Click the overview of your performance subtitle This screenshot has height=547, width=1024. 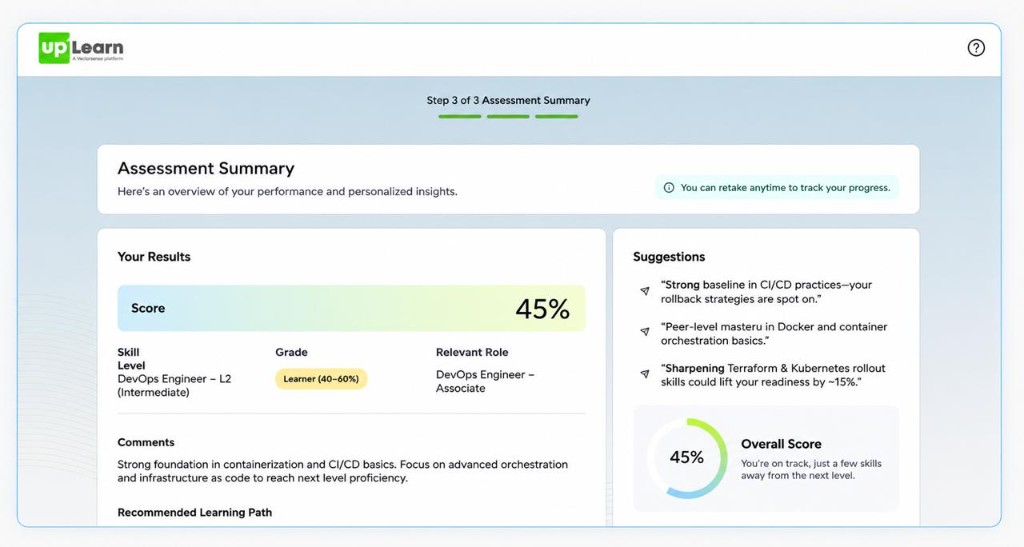click(x=287, y=192)
